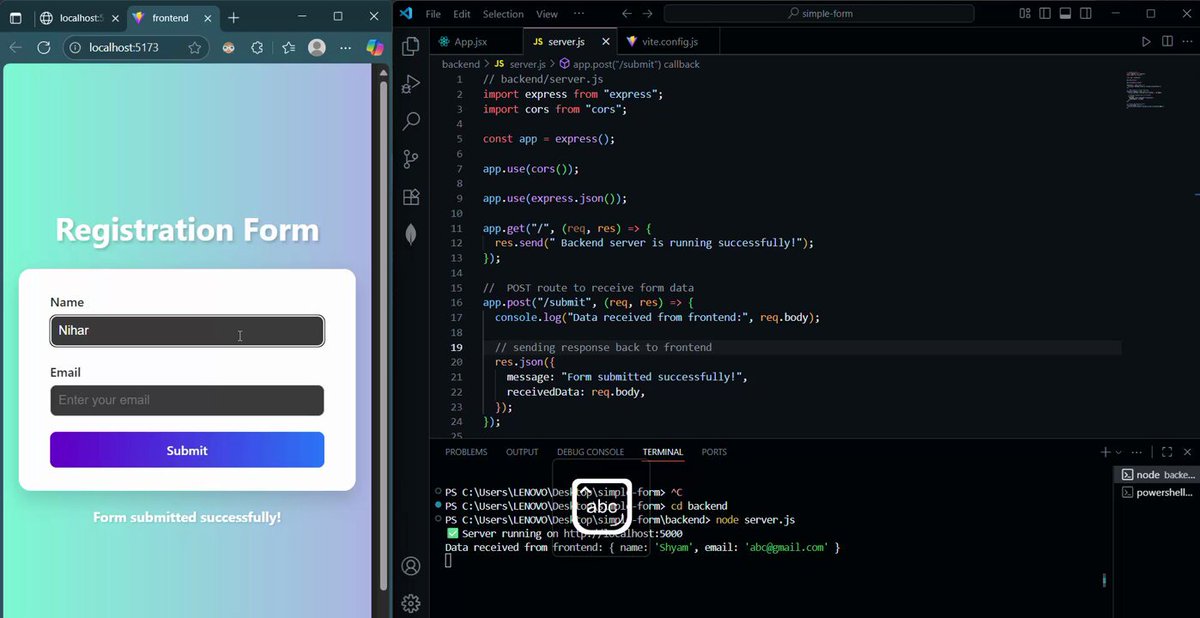The width and height of the screenshot is (1200, 618).
Task: Open the new terminal launch profile dropdown
Action: click(1119, 452)
